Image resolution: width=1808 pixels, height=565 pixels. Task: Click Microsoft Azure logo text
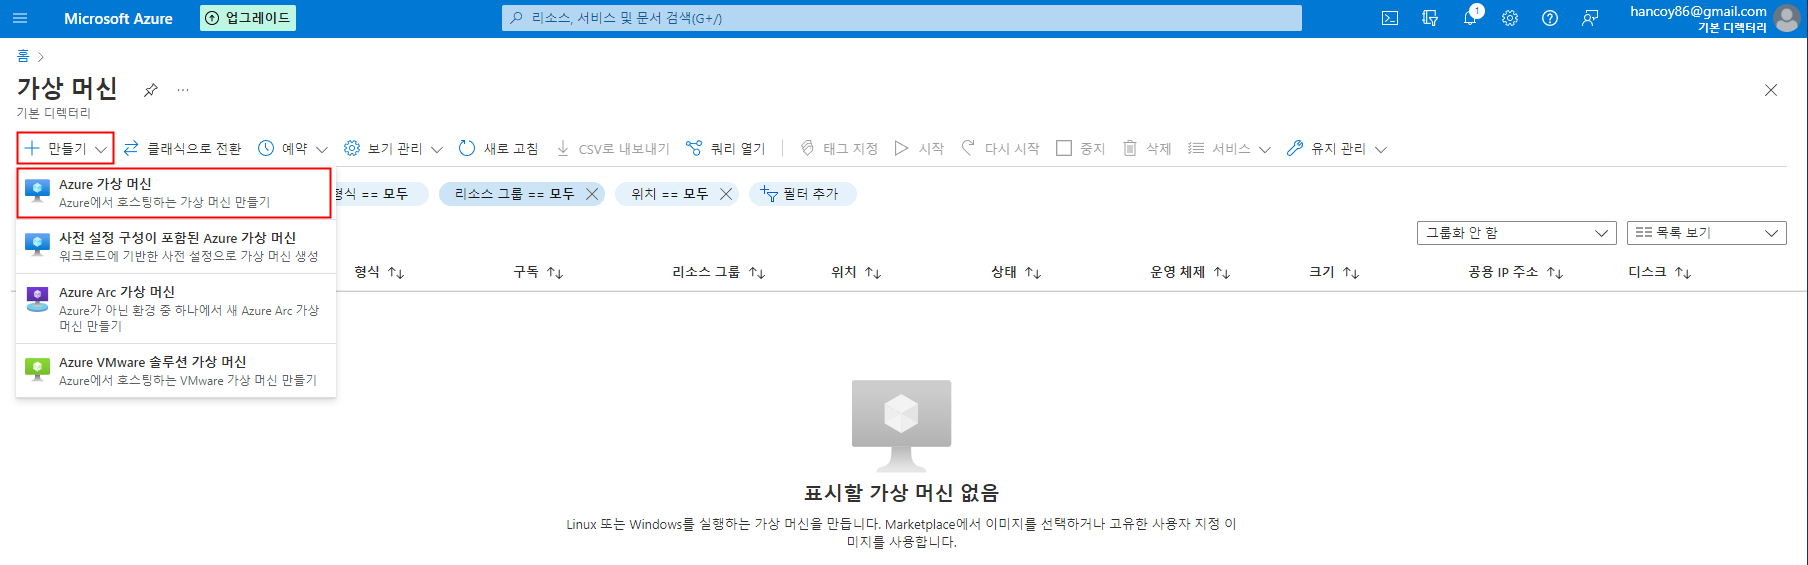pyautogui.click(x=118, y=18)
